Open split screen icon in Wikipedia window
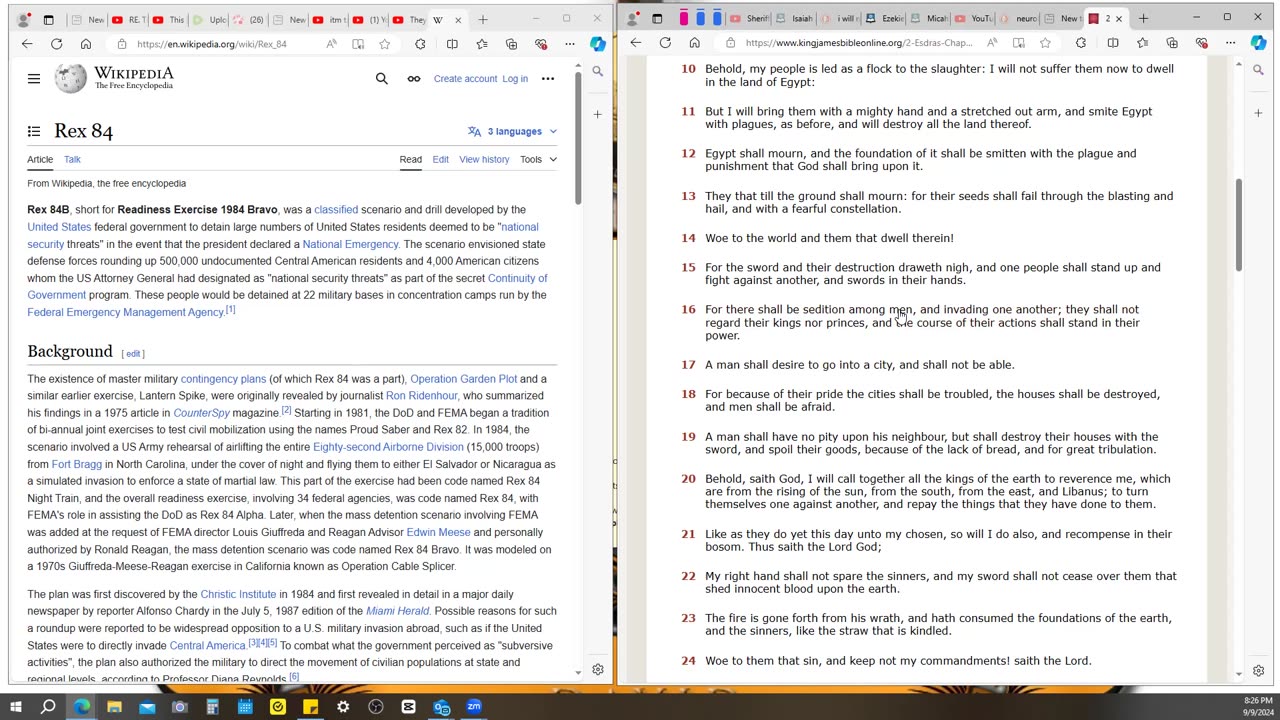1280x720 pixels. coord(452,44)
